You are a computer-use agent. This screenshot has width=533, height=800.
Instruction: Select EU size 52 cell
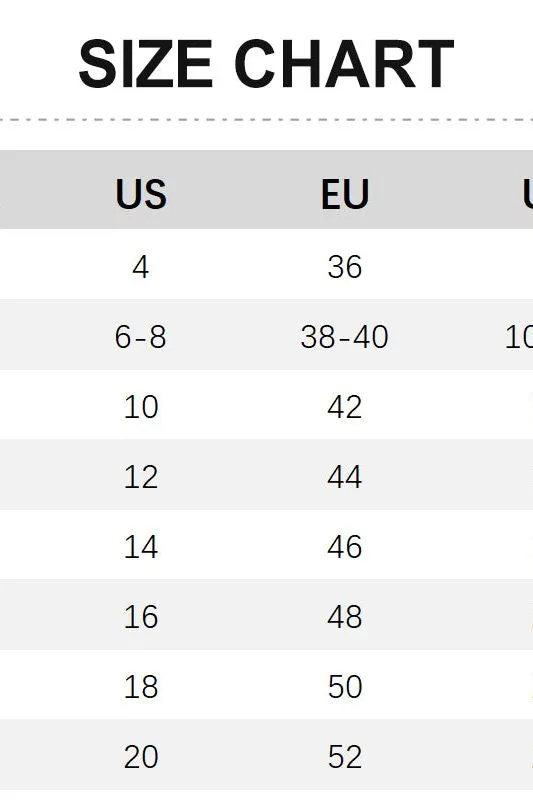[x=345, y=757]
